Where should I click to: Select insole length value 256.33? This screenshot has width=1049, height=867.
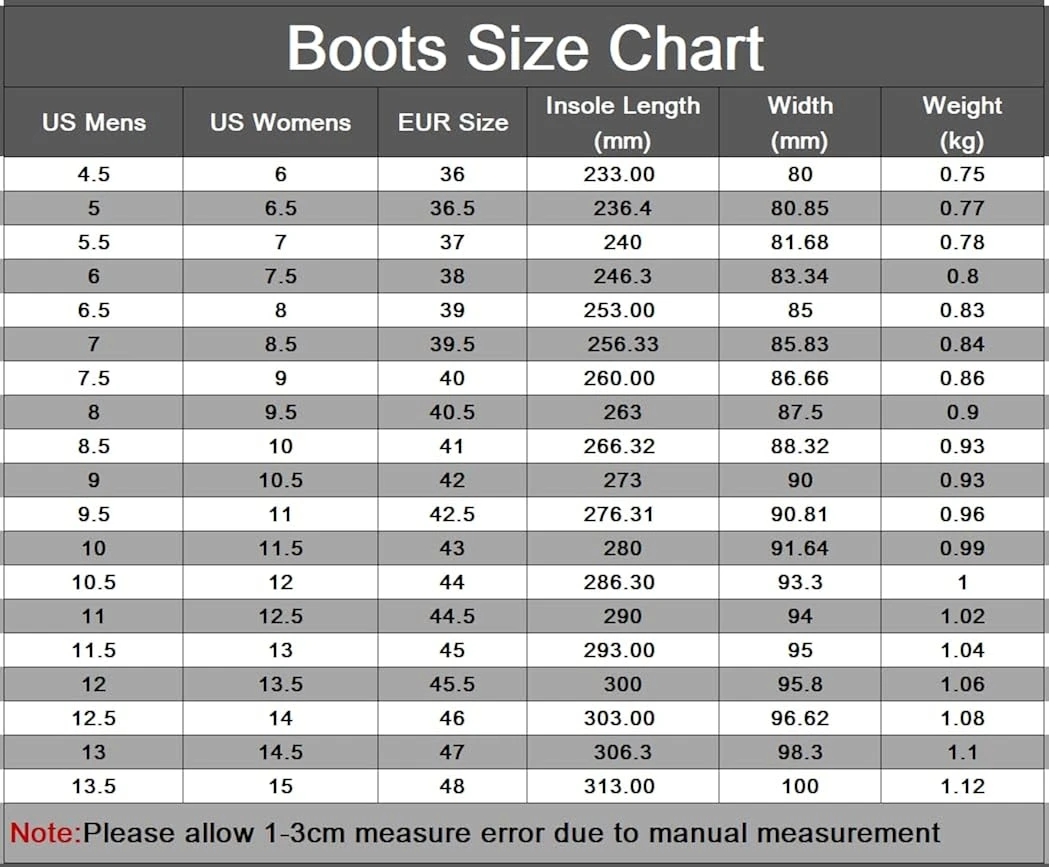[622, 344]
